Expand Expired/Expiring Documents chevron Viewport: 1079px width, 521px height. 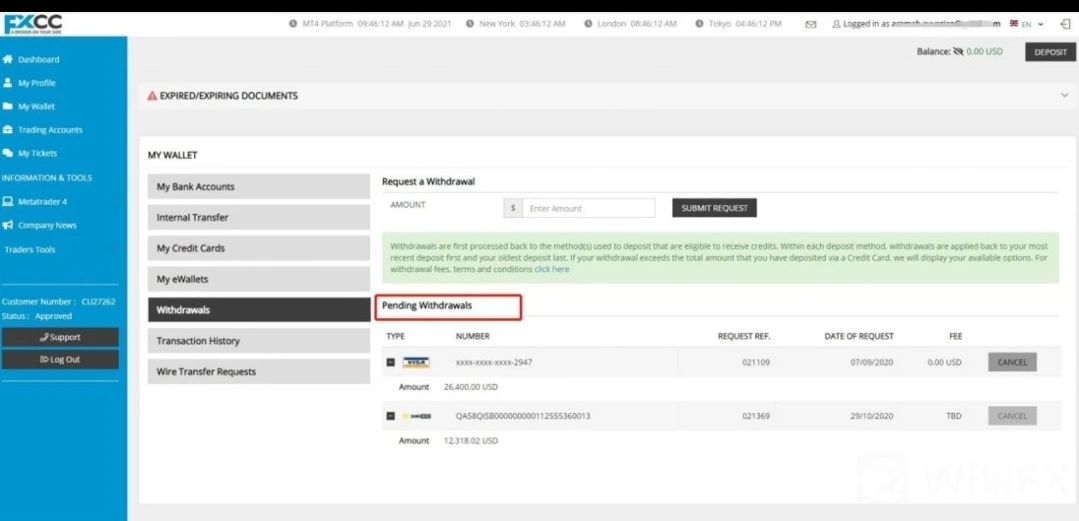(1065, 96)
